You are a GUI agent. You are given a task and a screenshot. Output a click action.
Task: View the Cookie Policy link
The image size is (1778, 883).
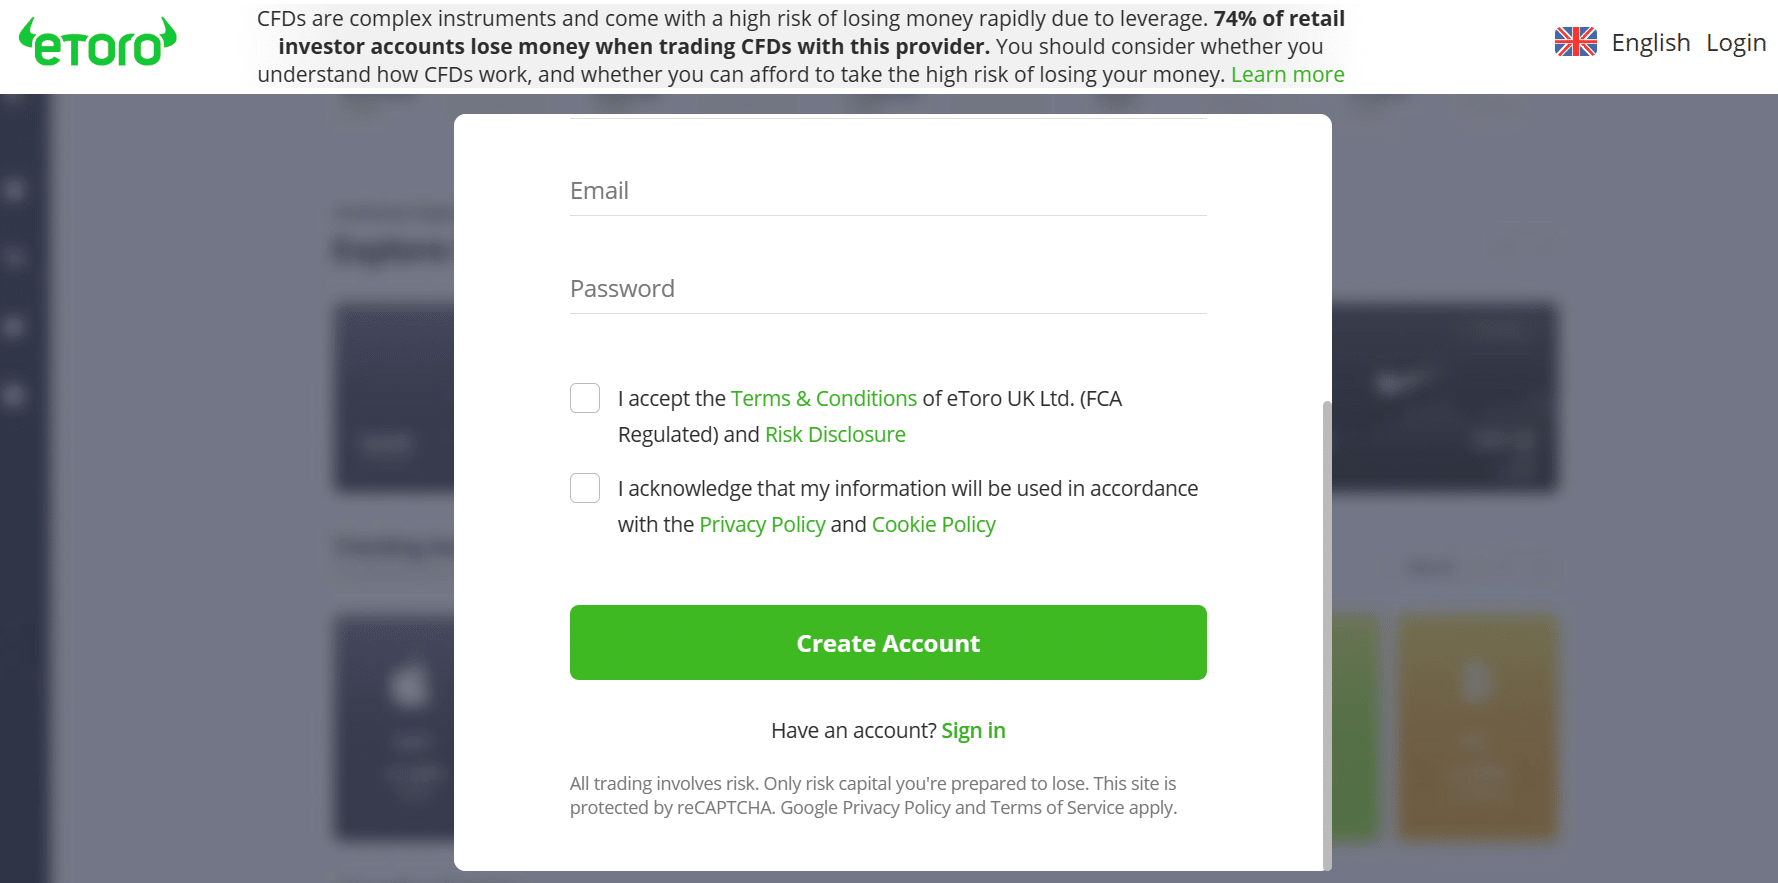(934, 524)
